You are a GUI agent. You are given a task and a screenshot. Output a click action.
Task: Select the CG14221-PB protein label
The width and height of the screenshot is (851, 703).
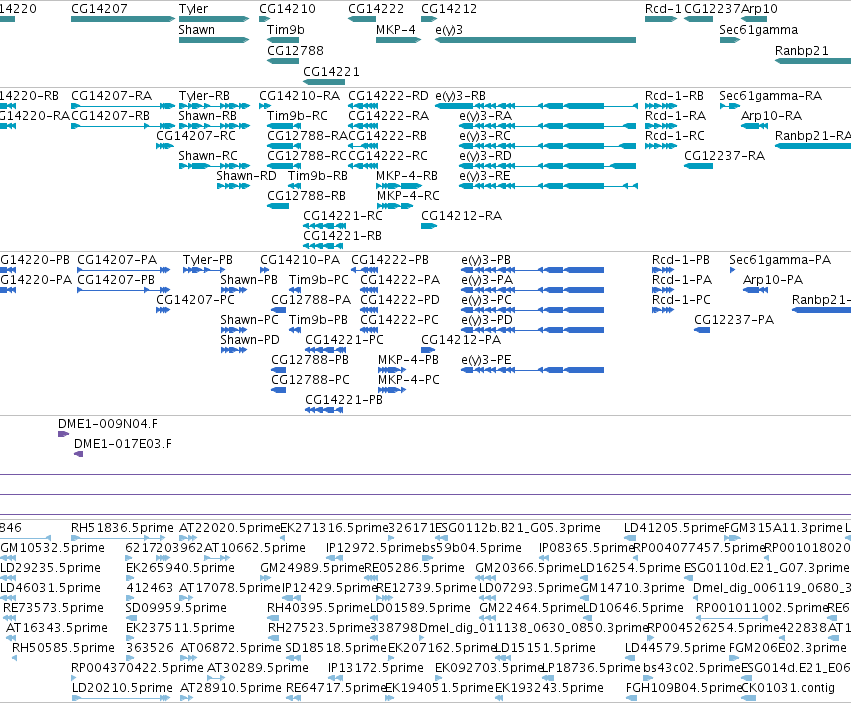point(344,400)
